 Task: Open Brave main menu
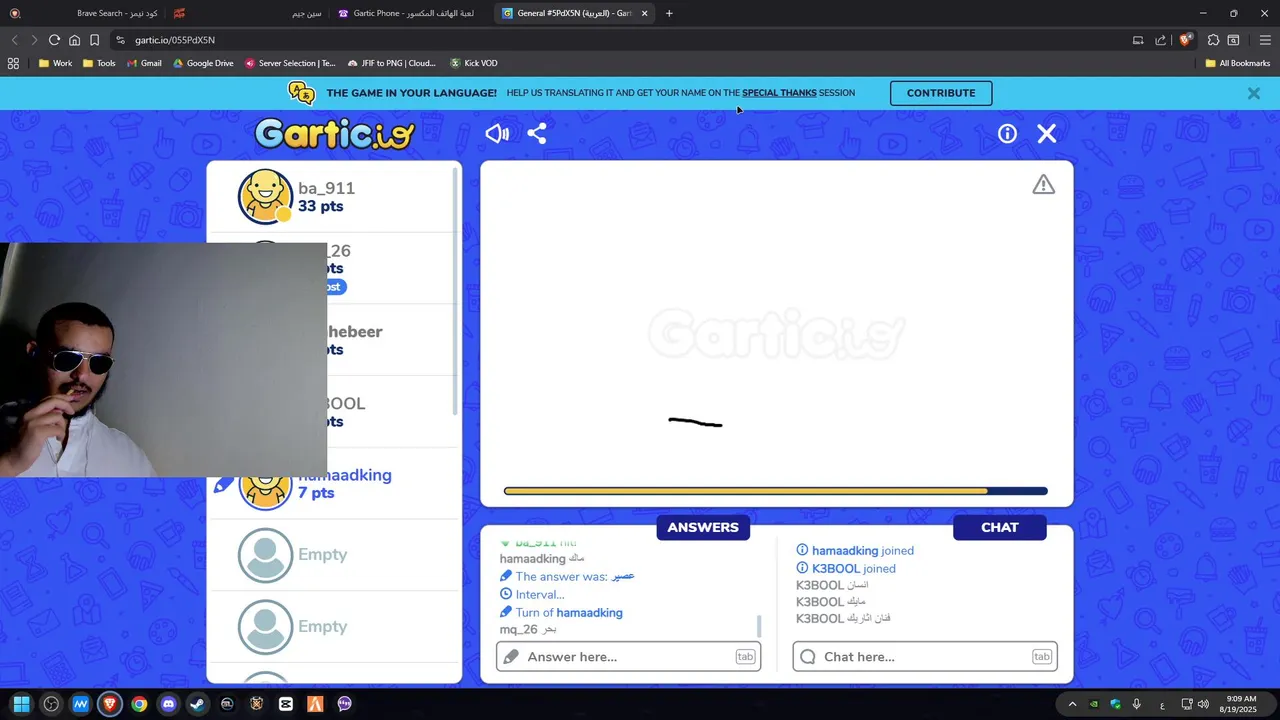(1265, 40)
